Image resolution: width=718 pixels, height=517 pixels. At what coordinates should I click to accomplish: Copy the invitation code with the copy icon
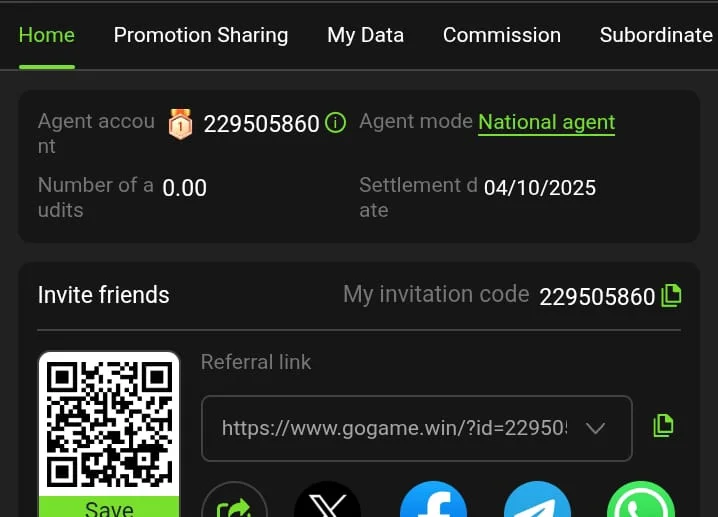pos(672,295)
